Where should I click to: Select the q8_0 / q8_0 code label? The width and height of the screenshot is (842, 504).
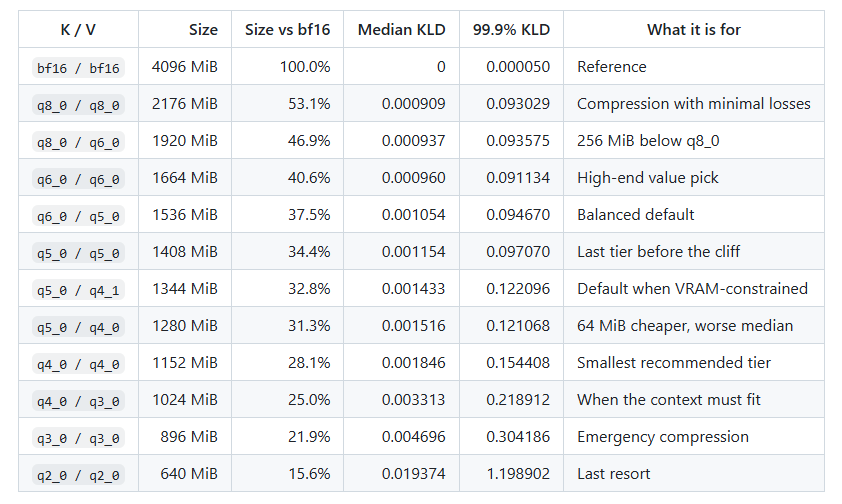point(78,105)
